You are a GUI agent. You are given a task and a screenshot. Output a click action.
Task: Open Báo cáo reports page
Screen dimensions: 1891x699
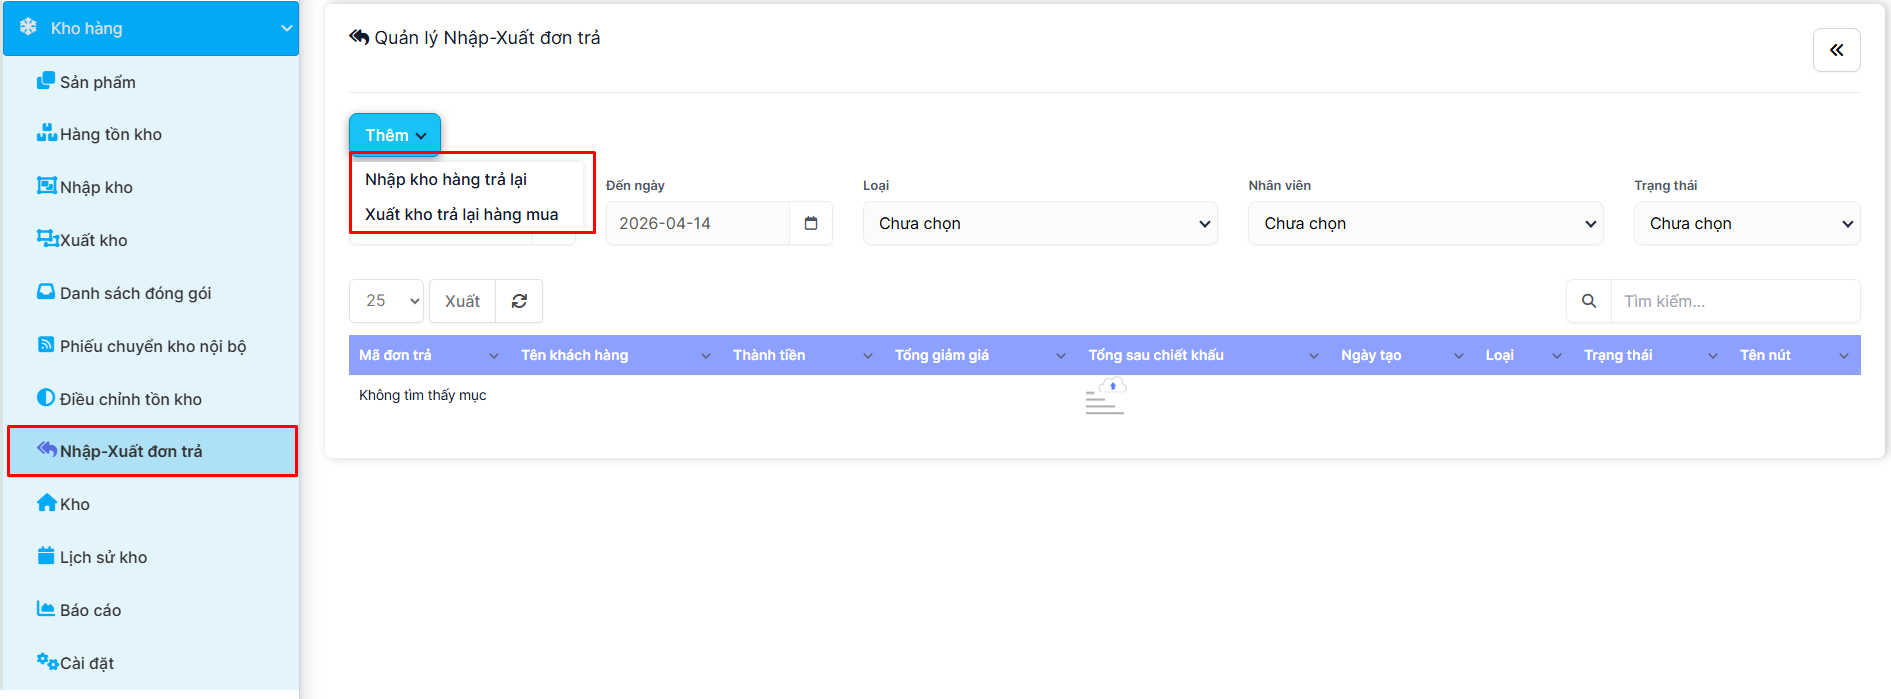(x=90, y=610)
